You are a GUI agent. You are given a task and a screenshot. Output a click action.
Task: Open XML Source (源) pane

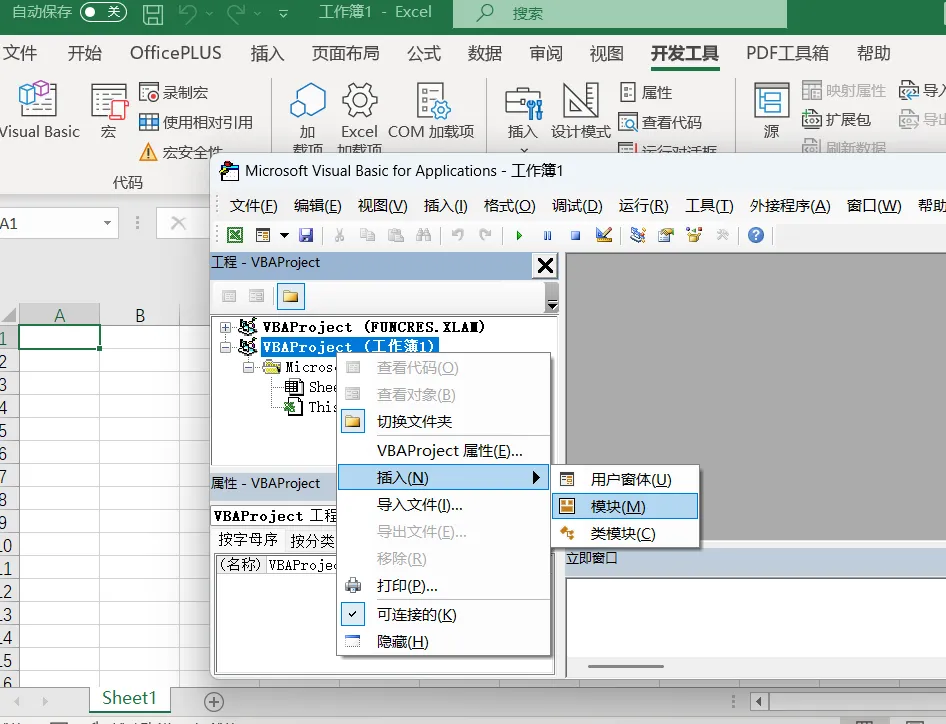pyautogui.click(x=771, y=111)
